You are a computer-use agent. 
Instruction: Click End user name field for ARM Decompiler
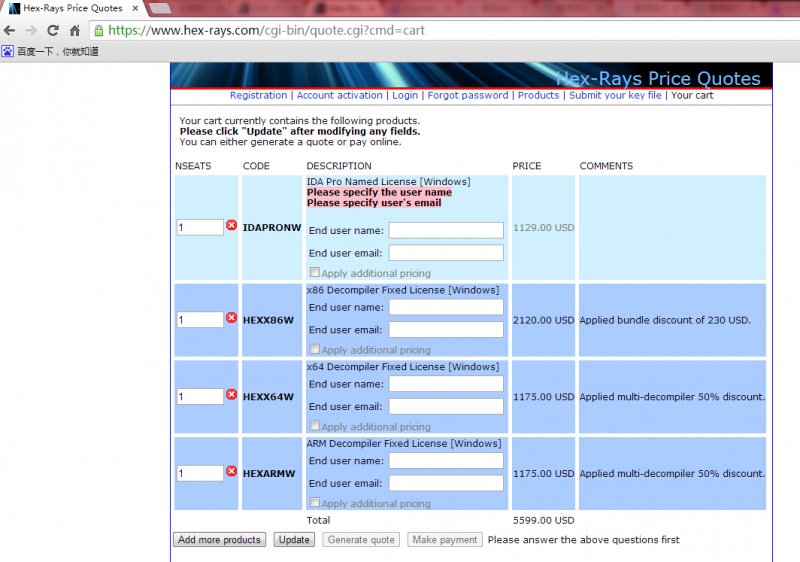pos(446,461)
